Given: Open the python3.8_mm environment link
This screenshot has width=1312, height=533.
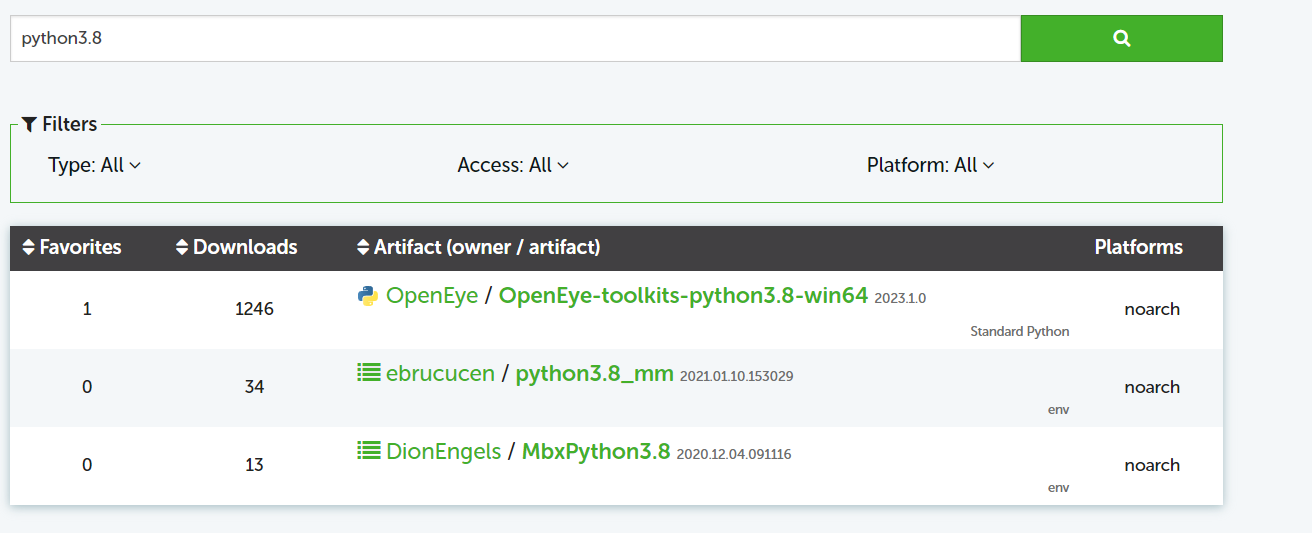Looking at the screenshot, I should (x=594, y=374).
